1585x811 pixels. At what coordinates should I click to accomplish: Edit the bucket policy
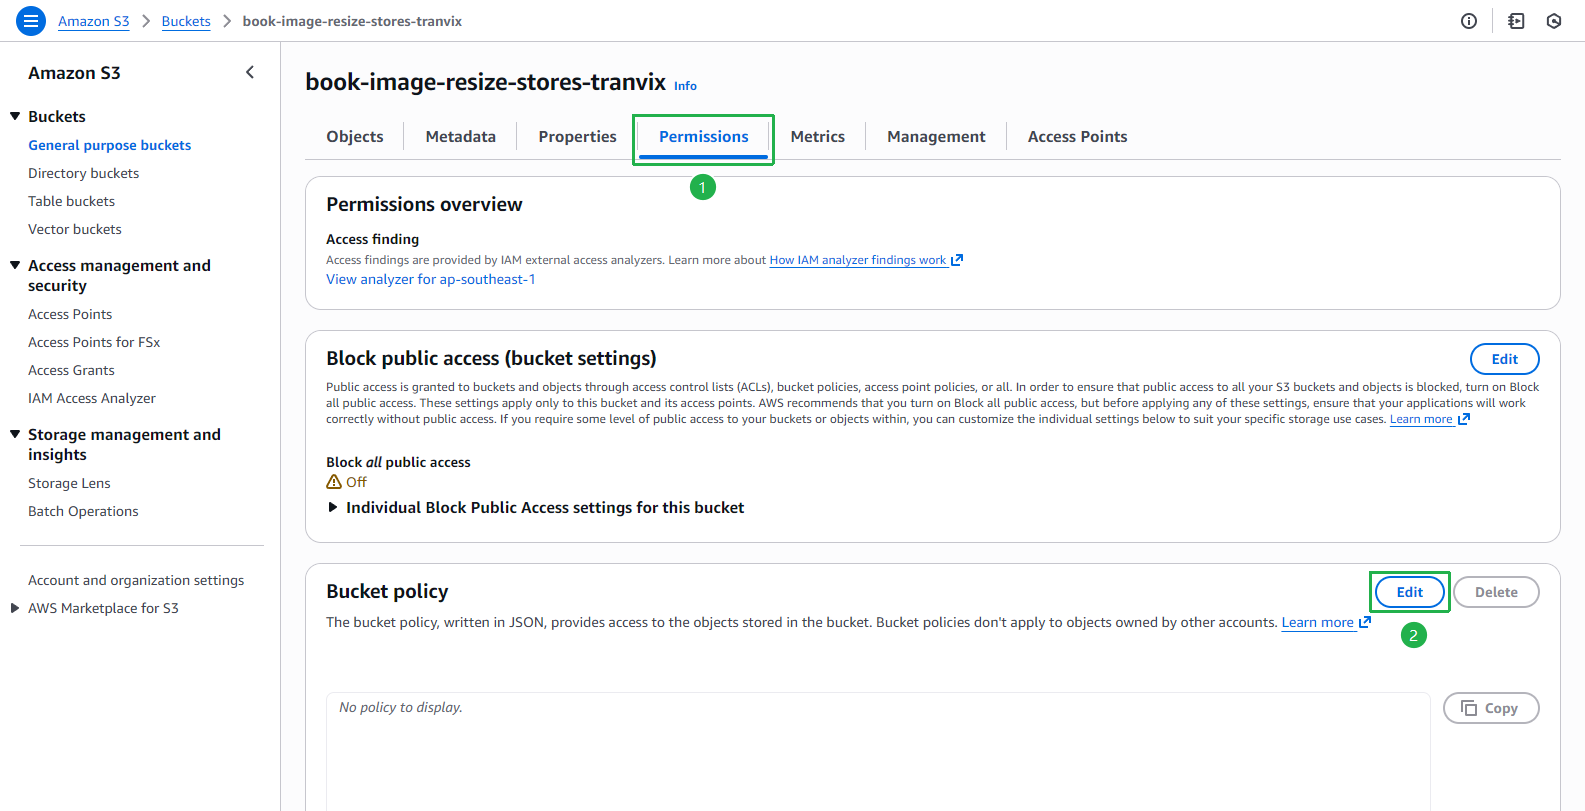[x=1410, y=592]
